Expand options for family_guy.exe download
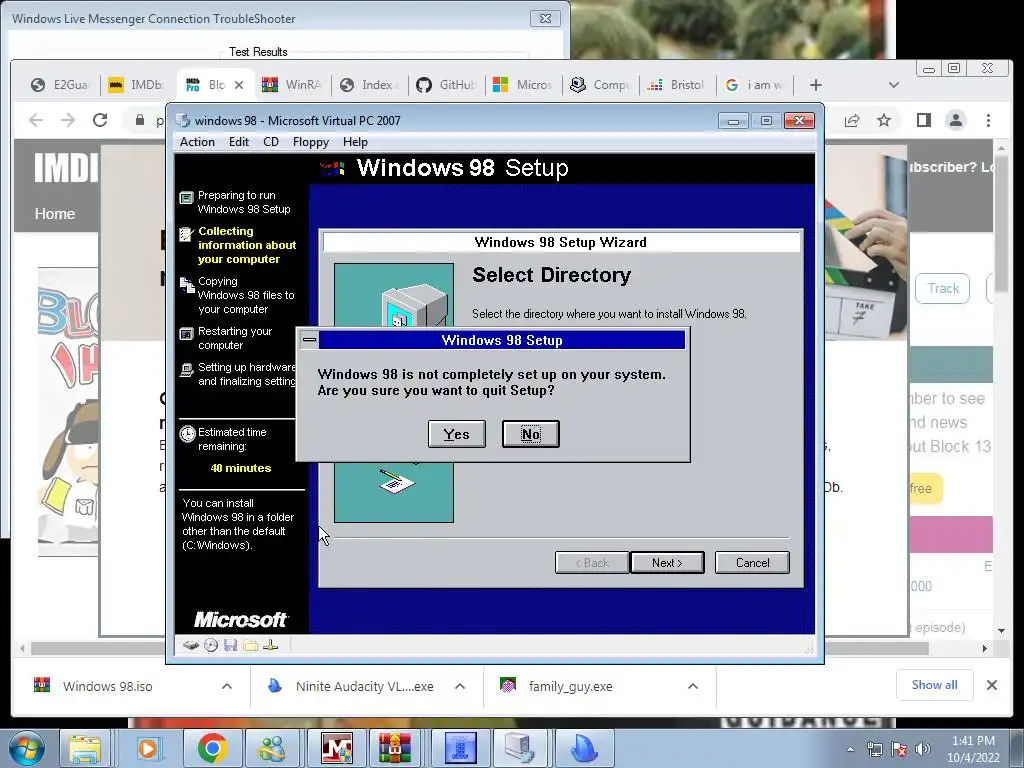 [693, 686]
